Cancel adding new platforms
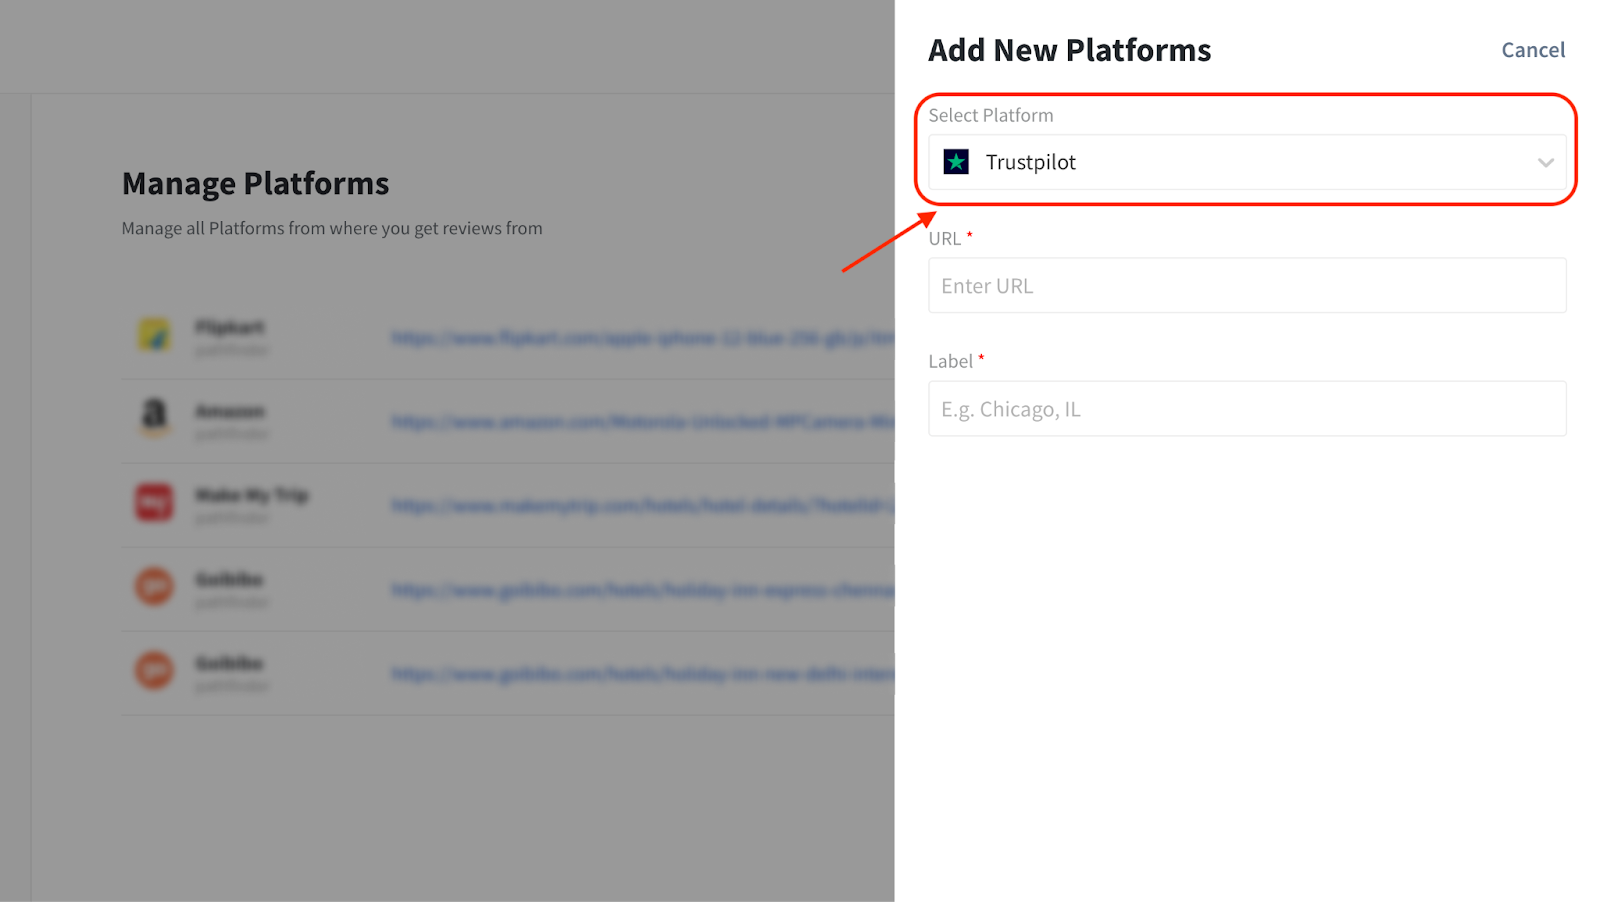Screen dimensions: 1600x902 pos(1532,50)
